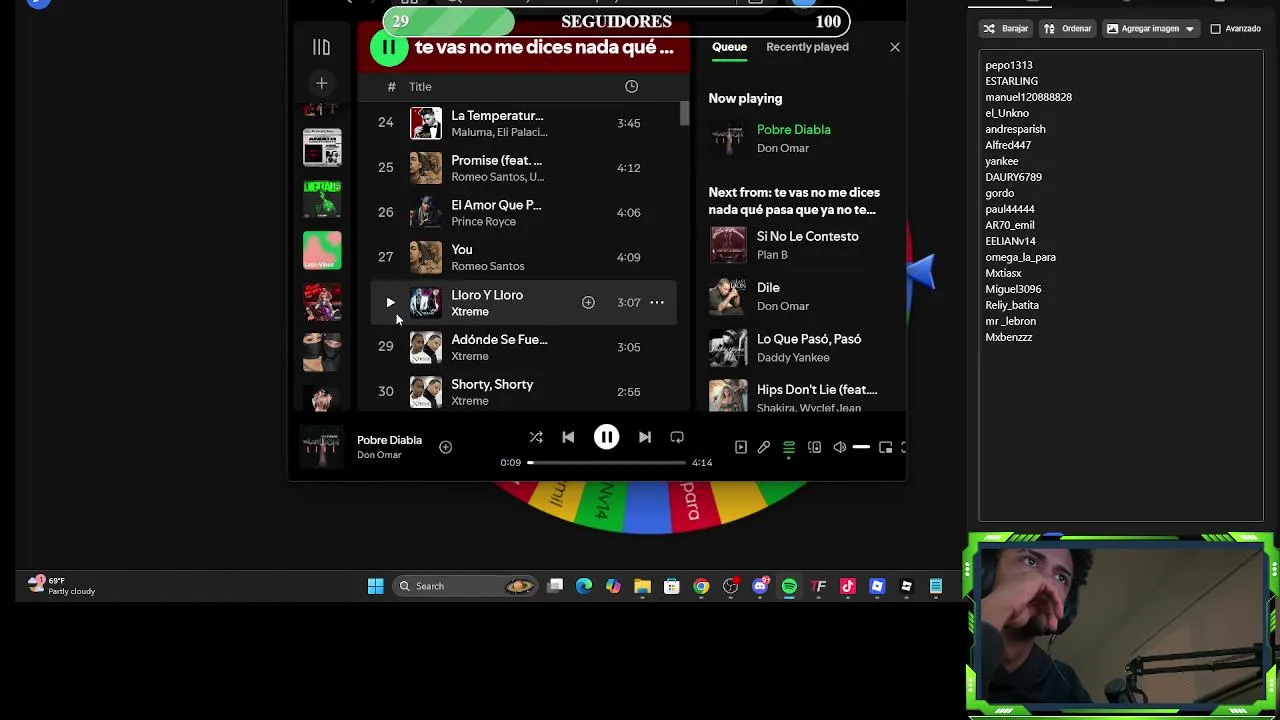Toggle the green Queue icon
This screenshot has width=1280, height=720.
click(789, 447)
